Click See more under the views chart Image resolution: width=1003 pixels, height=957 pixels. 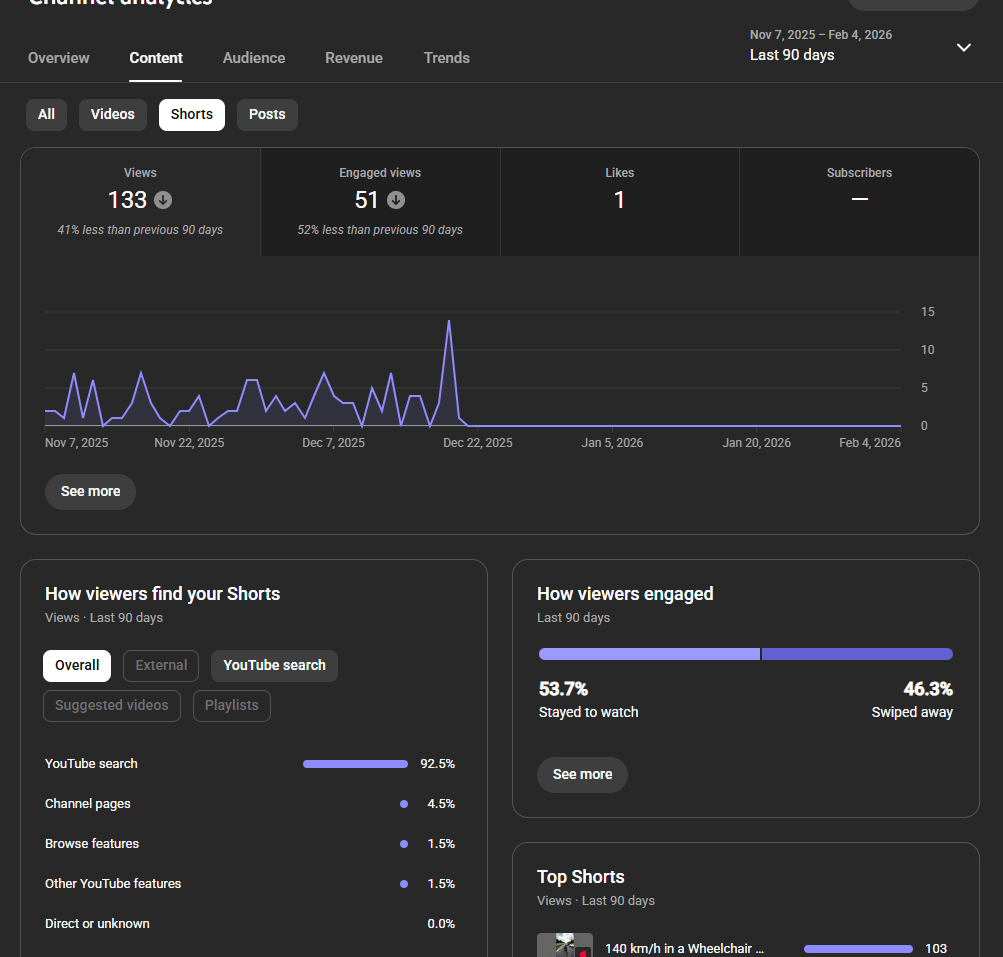pyautogui.click(x=90, y=491)
